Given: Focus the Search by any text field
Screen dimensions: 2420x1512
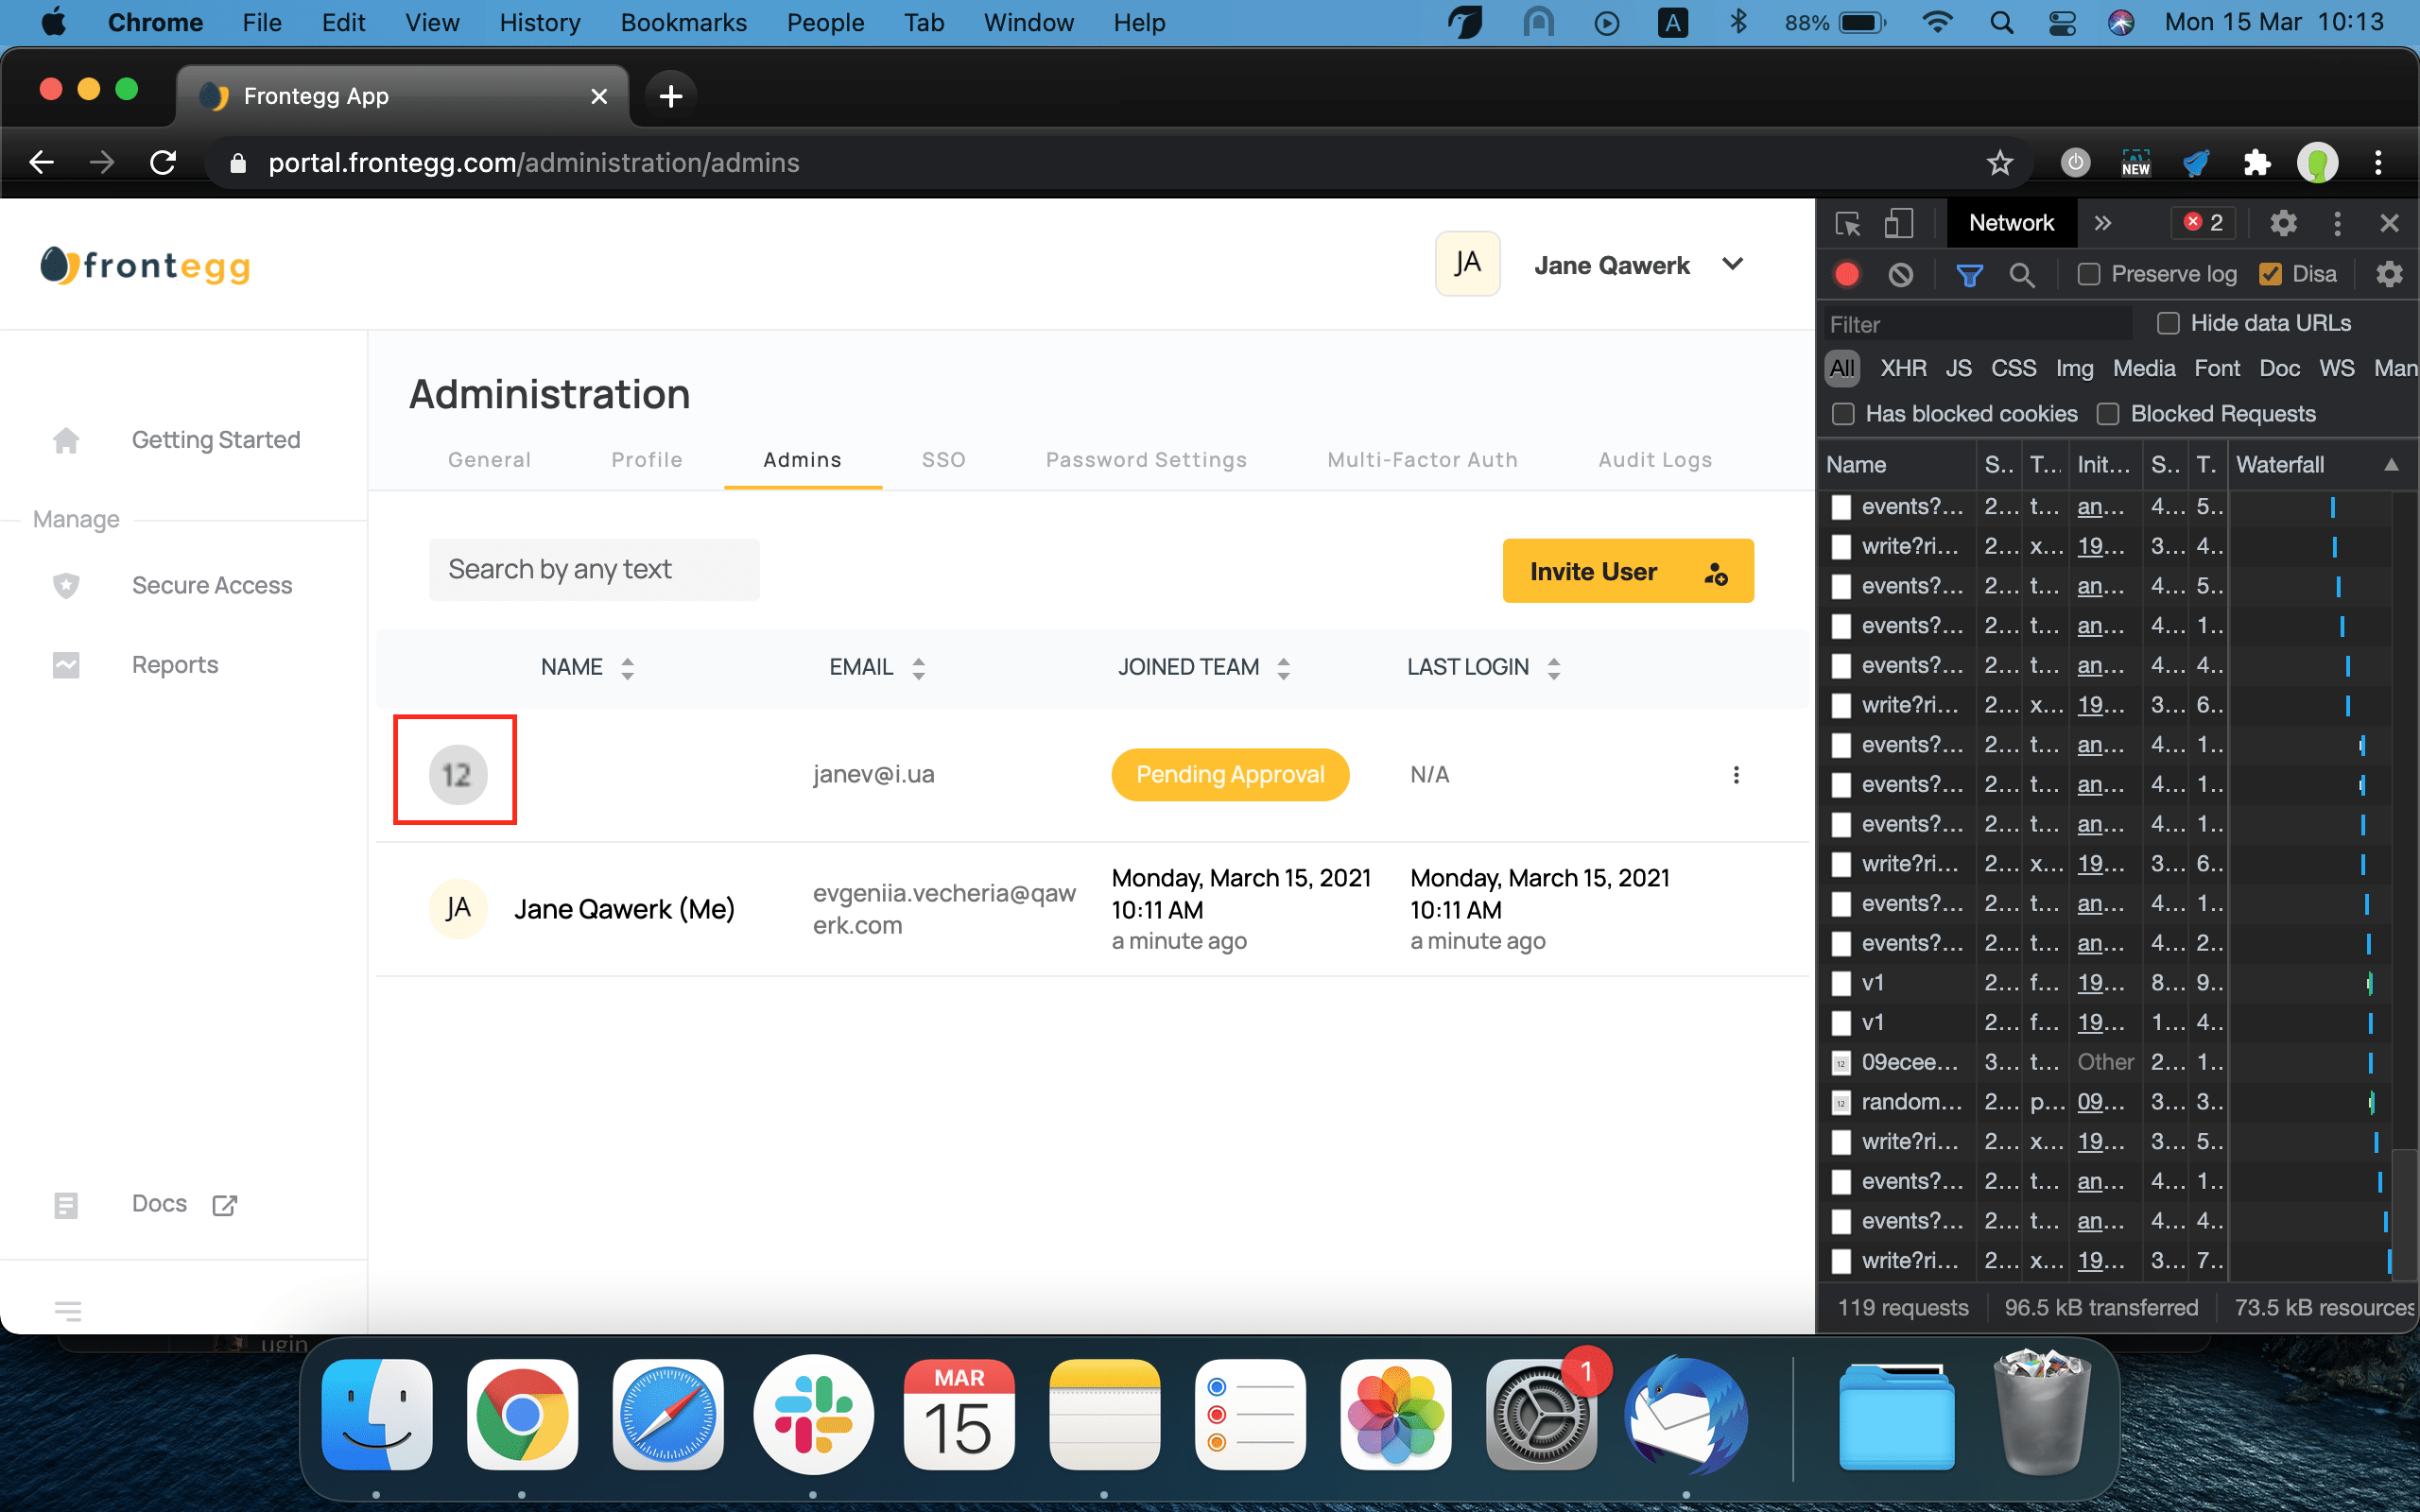Looking at the screenshot, I should pyautogui.click(x=594, y=570).
